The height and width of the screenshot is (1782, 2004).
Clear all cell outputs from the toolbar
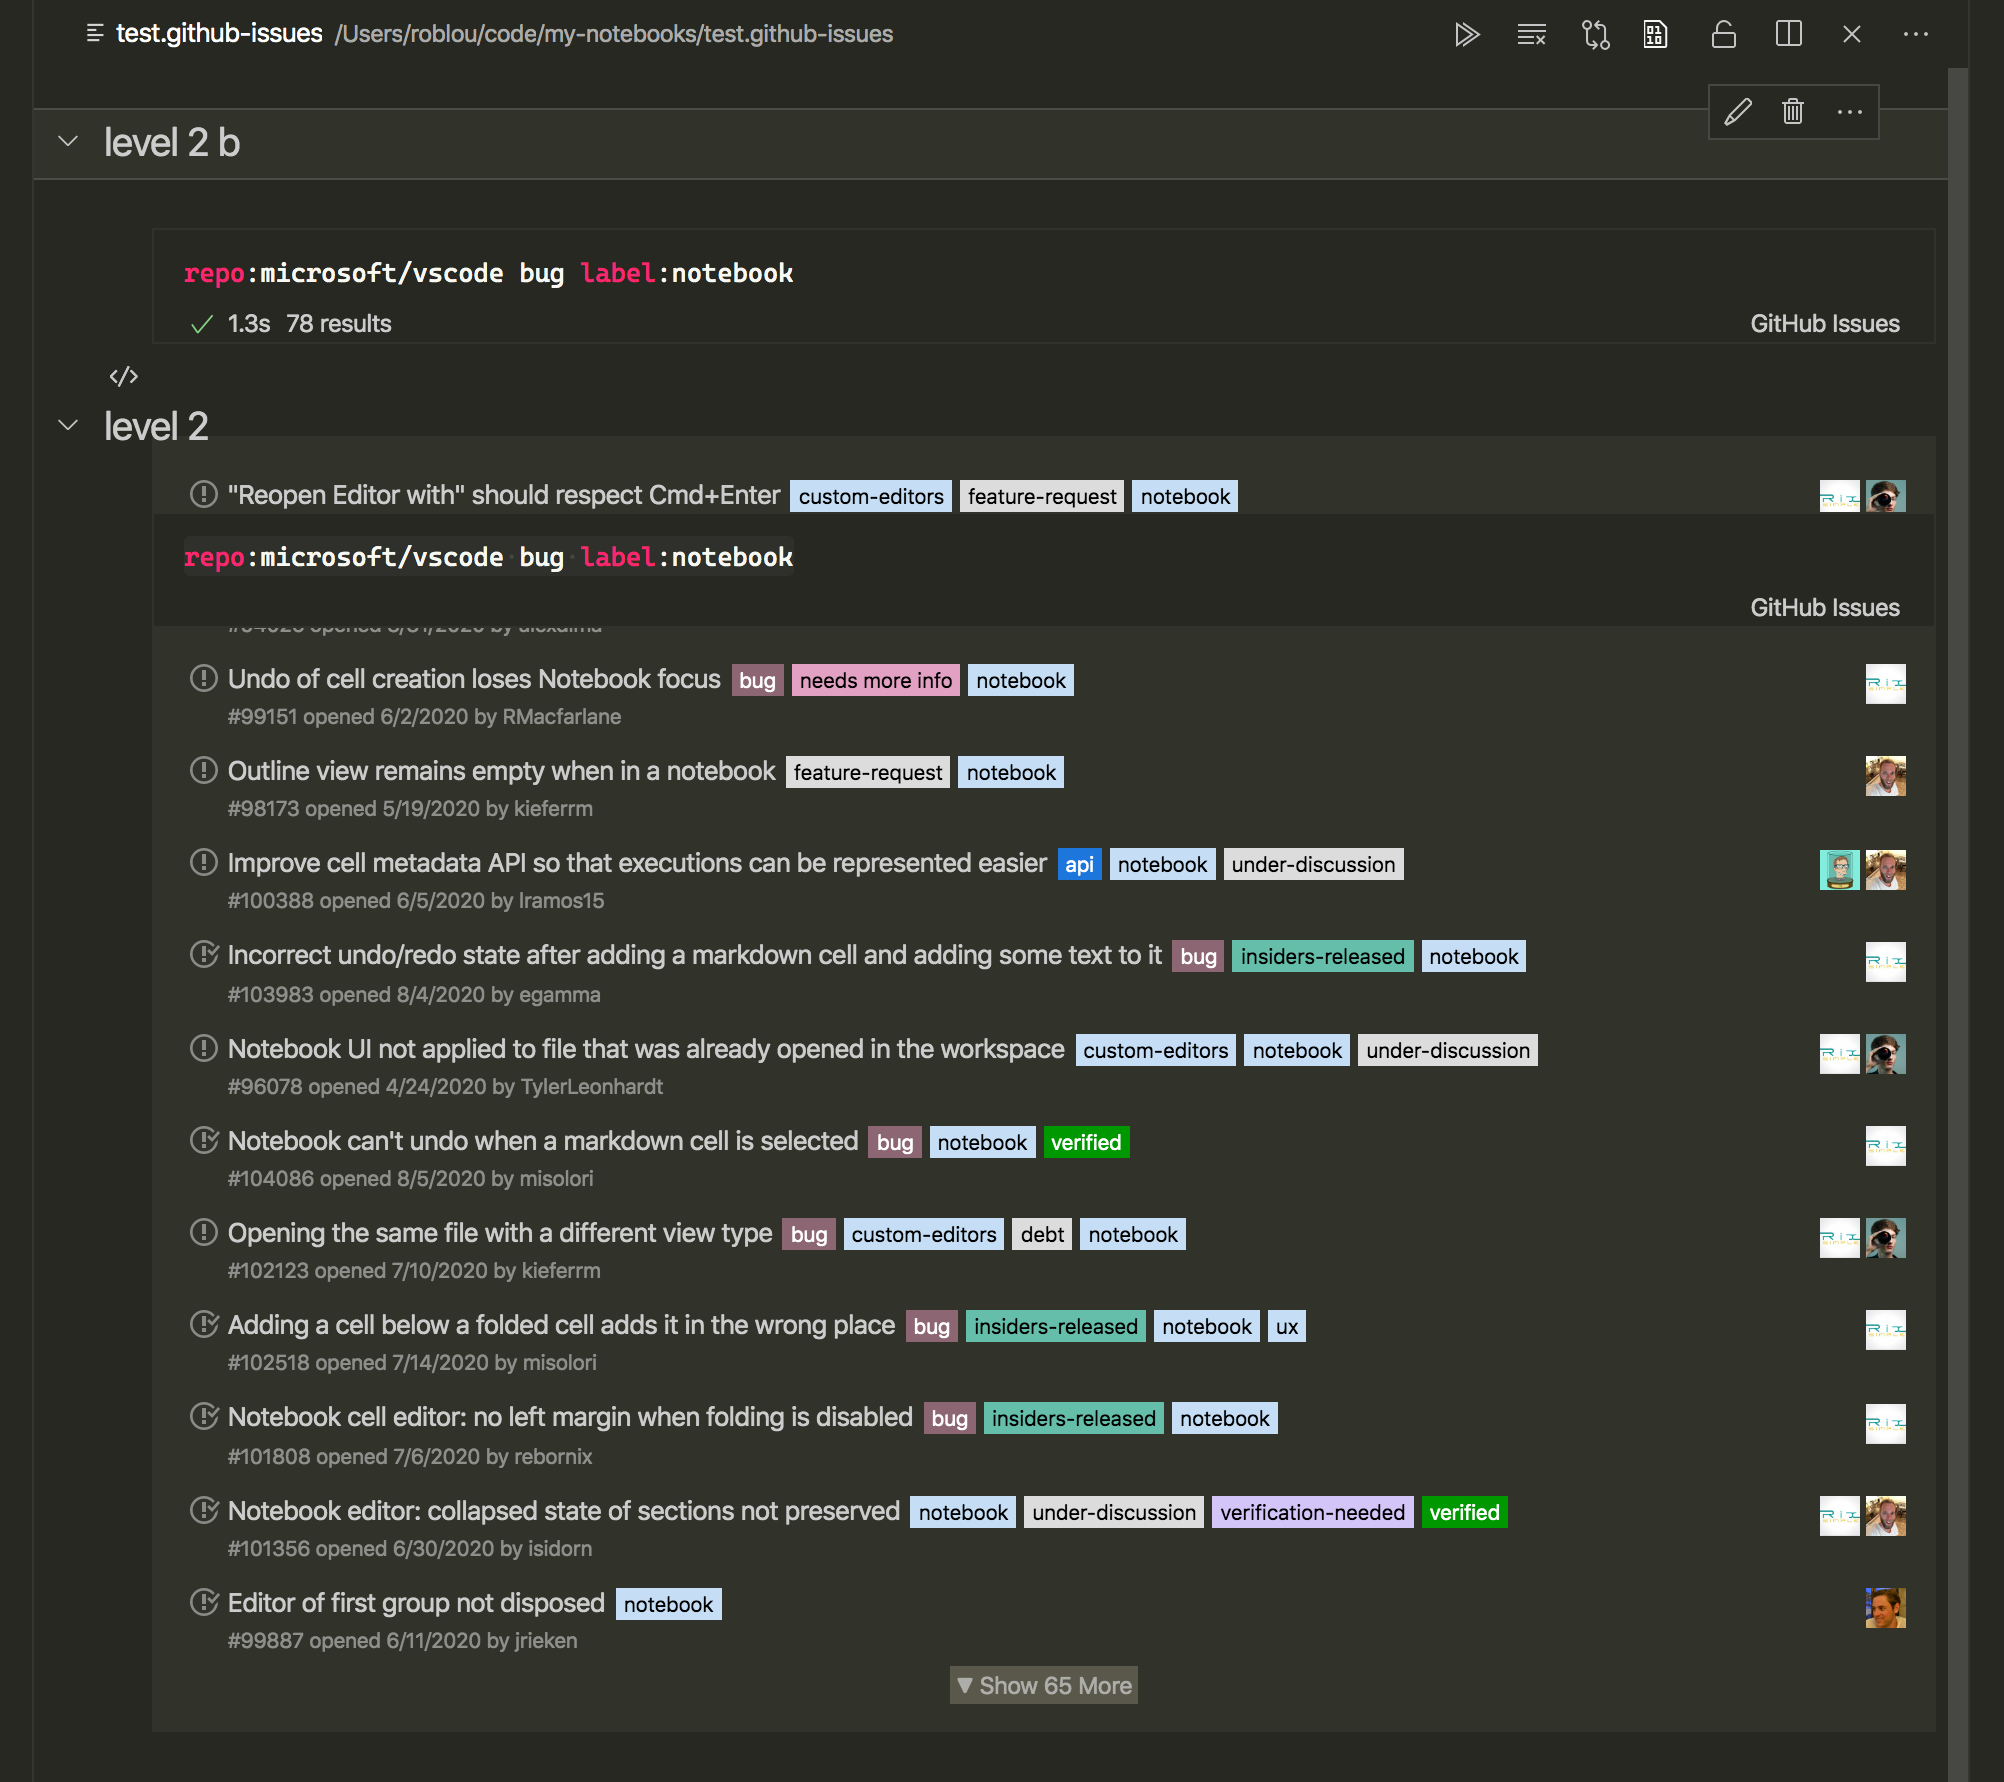1531,35
